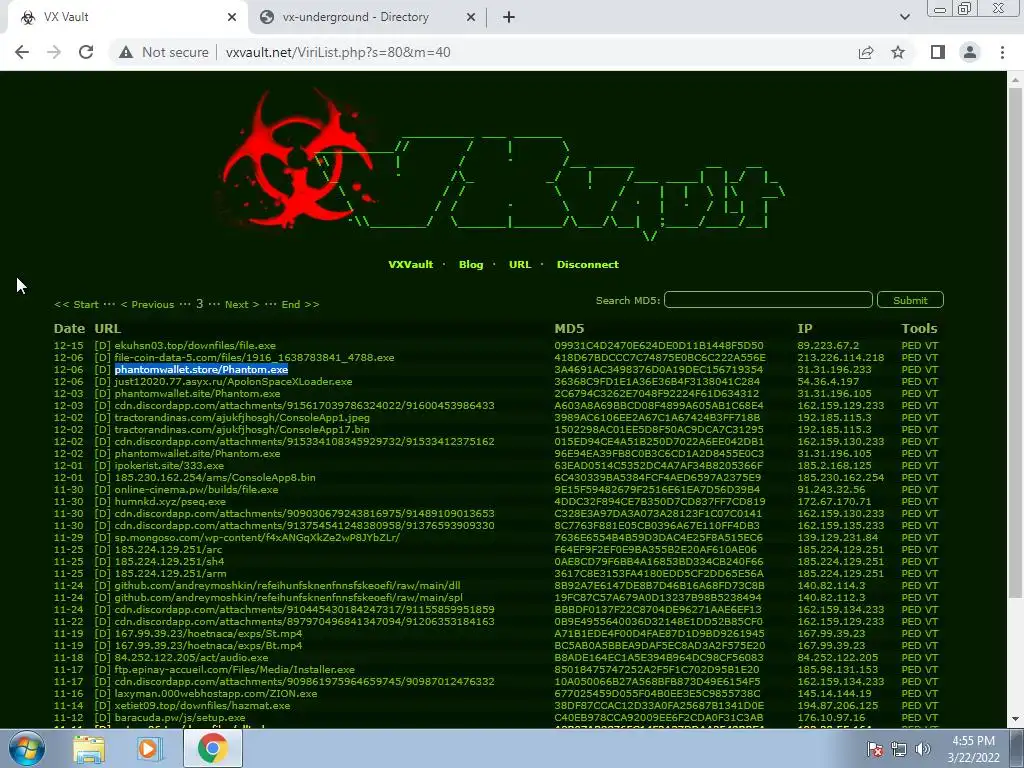Click the address bar URL
1024x768 pixels.
[338, 52]
